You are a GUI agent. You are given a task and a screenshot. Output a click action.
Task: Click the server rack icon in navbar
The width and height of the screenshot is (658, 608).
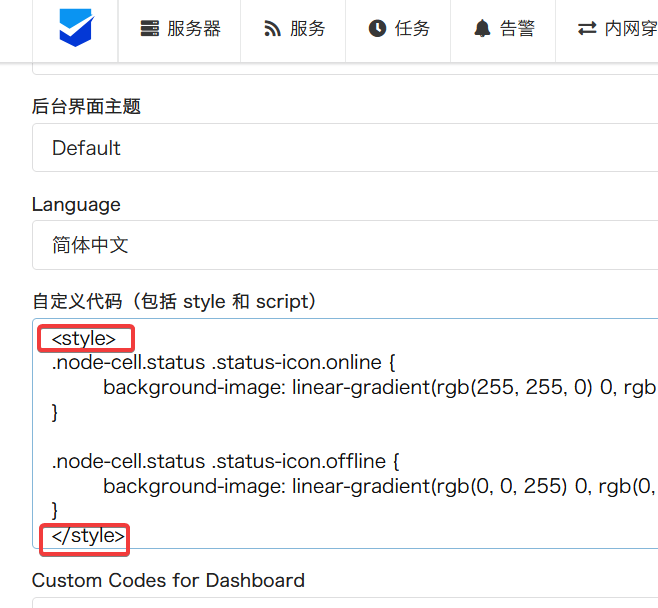(150, 29)
